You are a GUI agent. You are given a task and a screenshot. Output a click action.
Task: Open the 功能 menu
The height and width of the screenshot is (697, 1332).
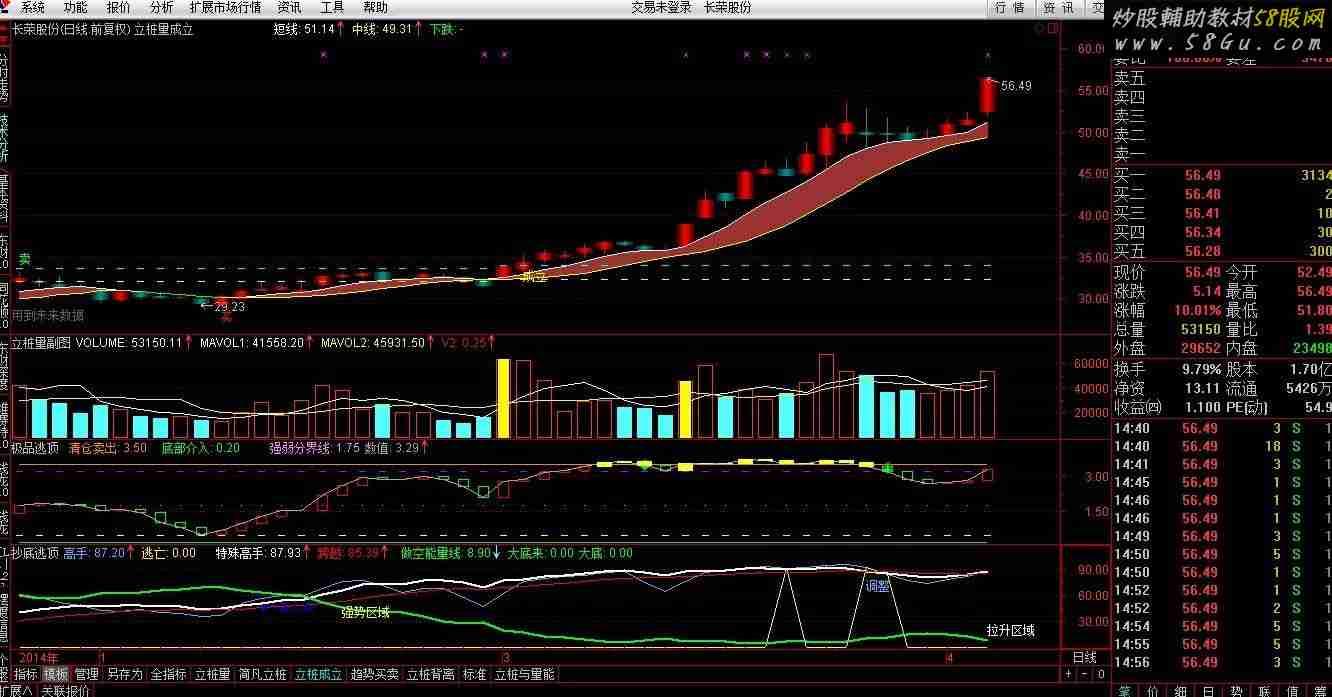[76, 7]
